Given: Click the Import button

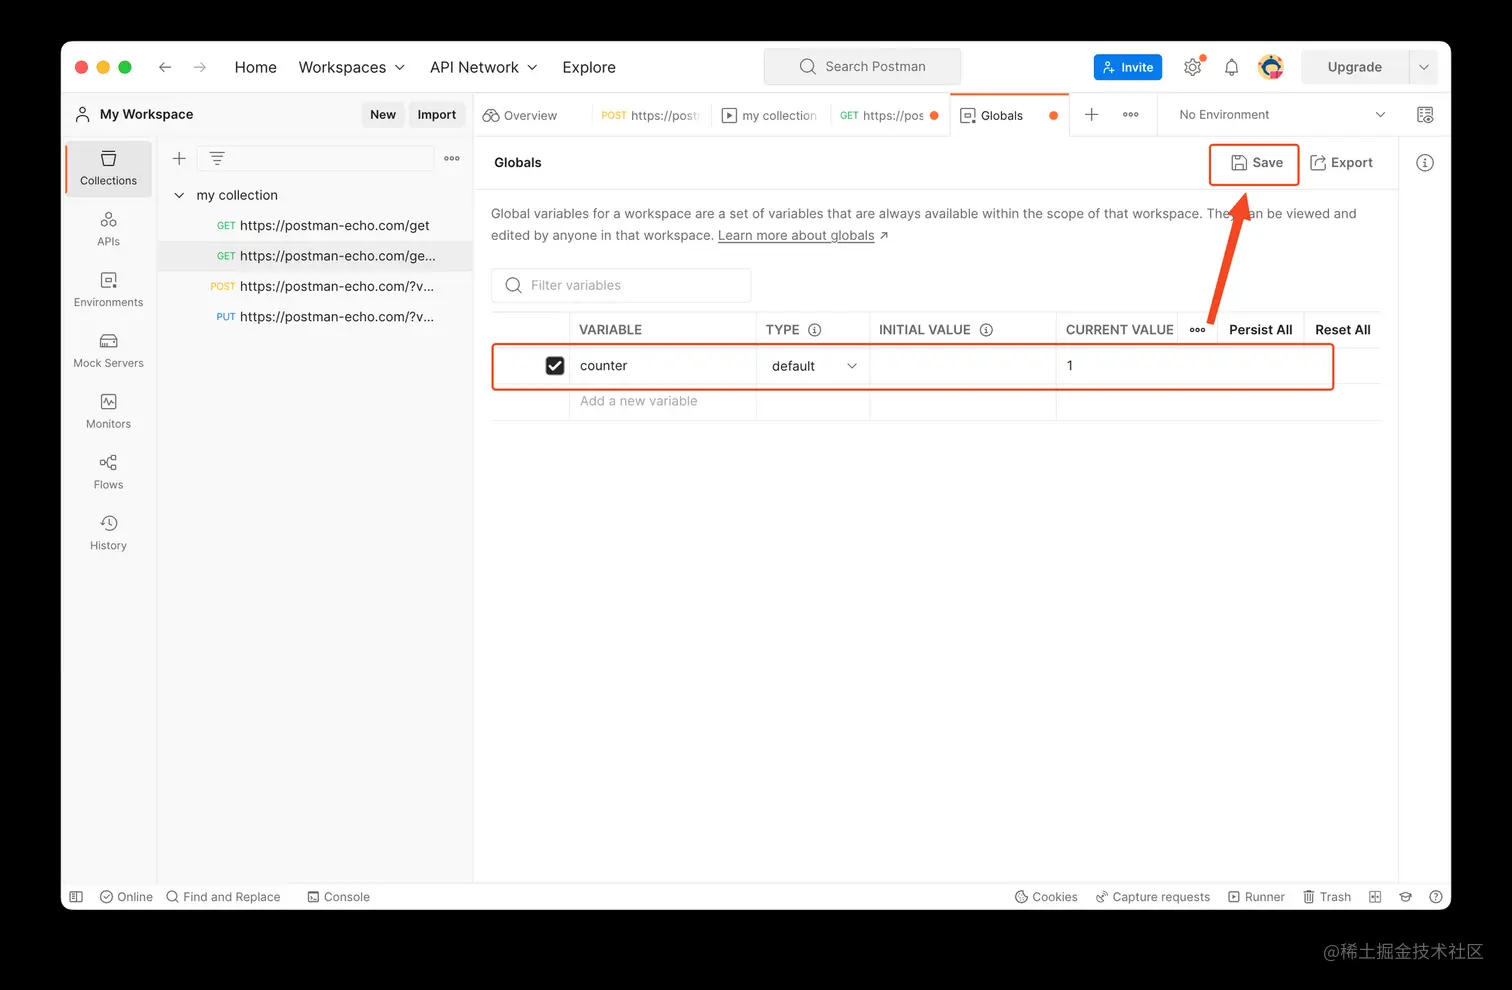Looking at the screenshot, I should click(x=436, y=115).
